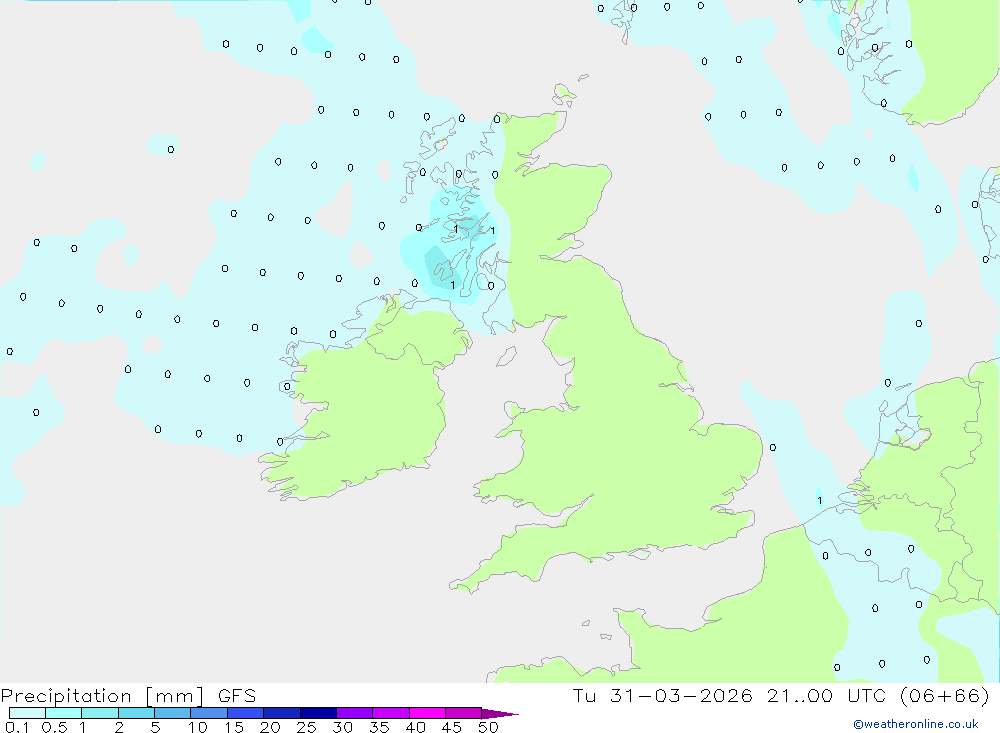
Task: Pick the 2–5 mm legend swatch
Action: [x=136, y=713]
